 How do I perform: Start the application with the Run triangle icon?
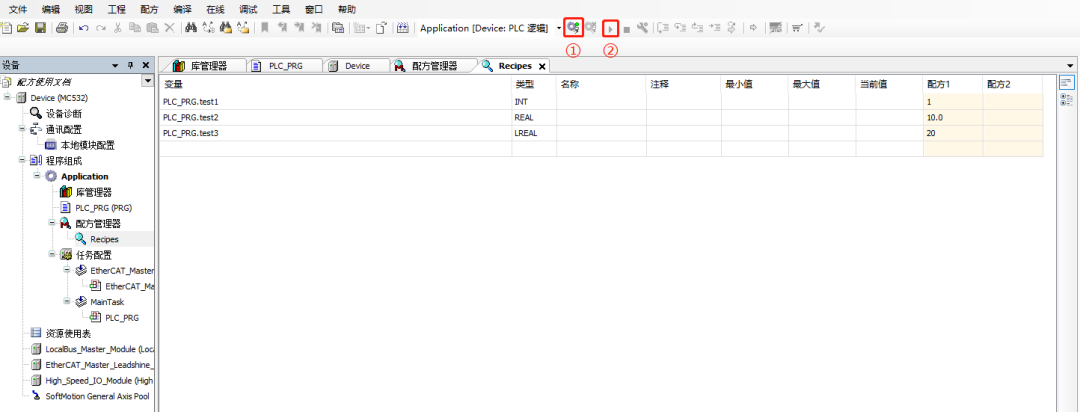pos(610,29)
